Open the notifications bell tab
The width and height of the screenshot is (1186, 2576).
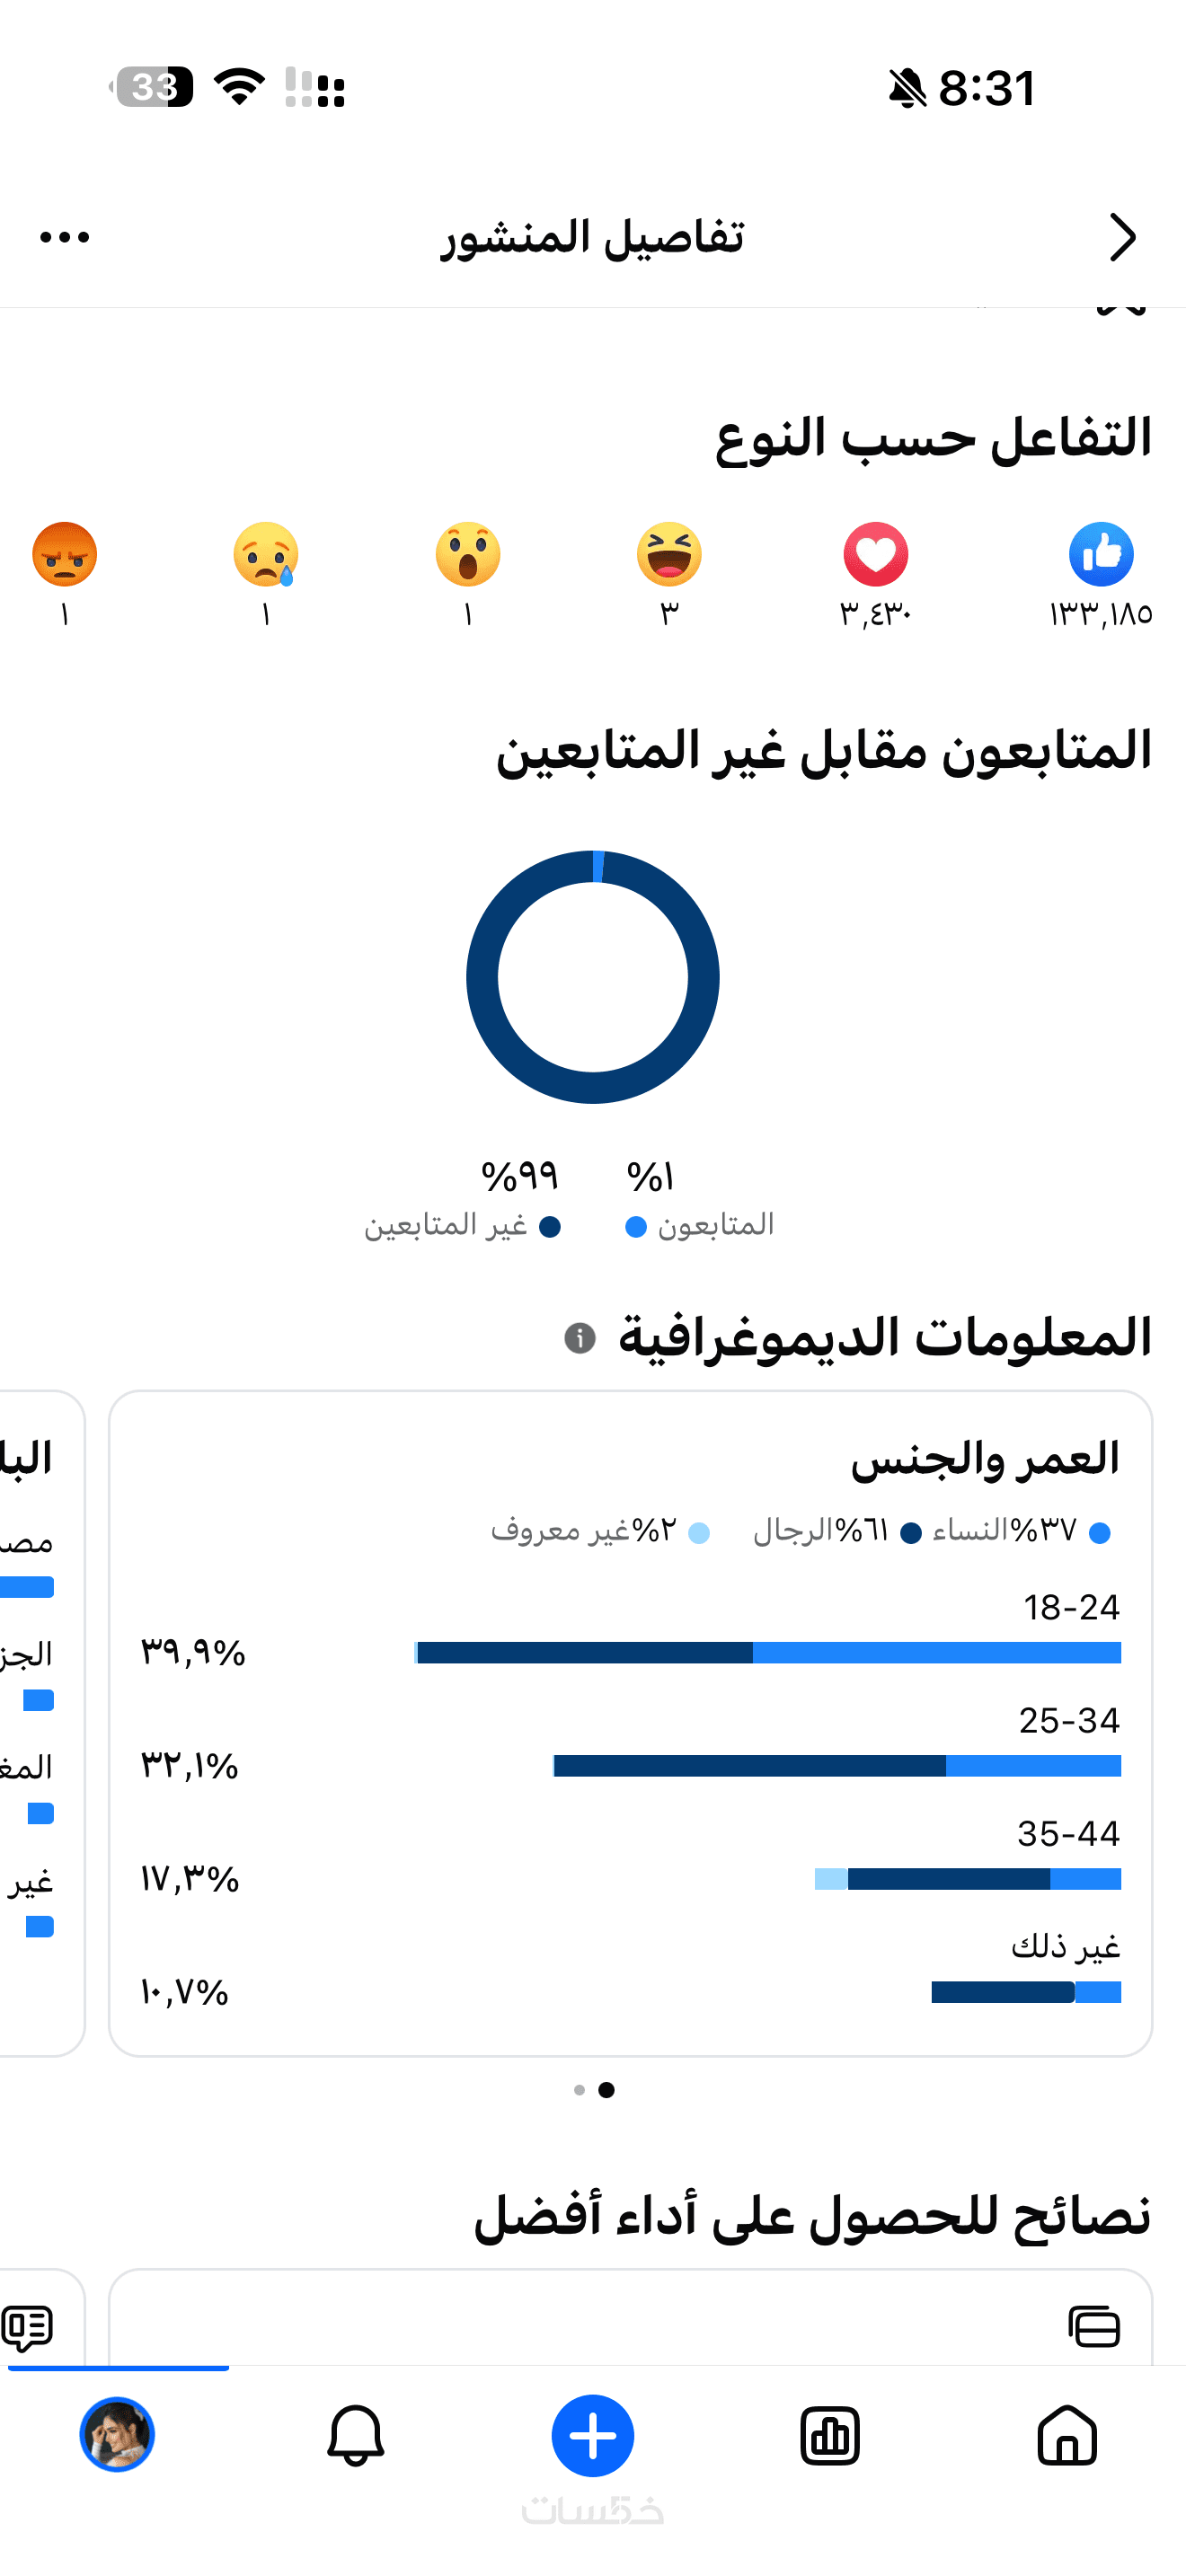(355, 2436)
